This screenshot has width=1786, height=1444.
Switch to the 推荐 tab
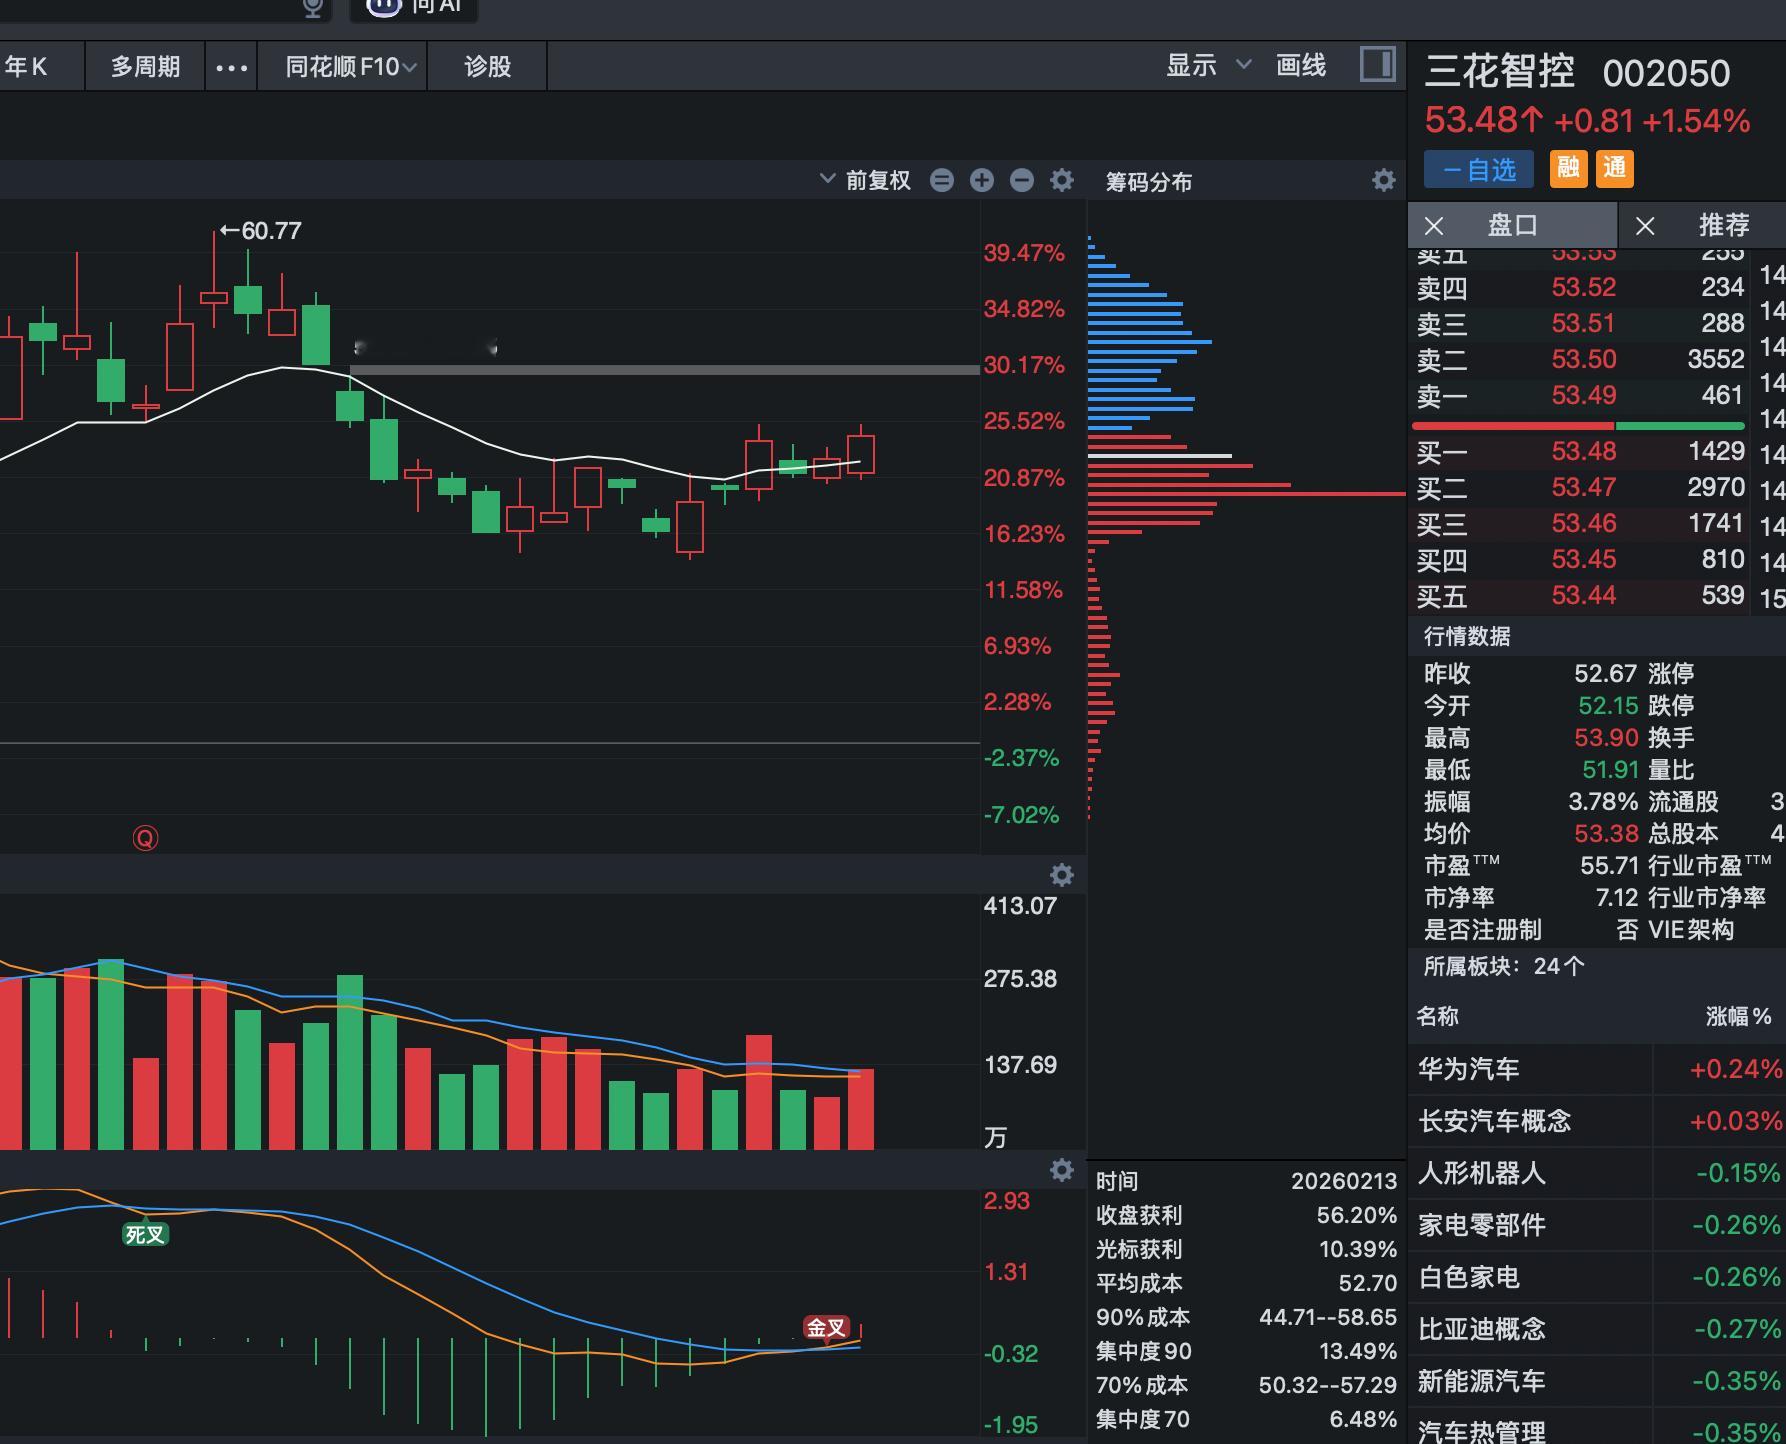1723,225
